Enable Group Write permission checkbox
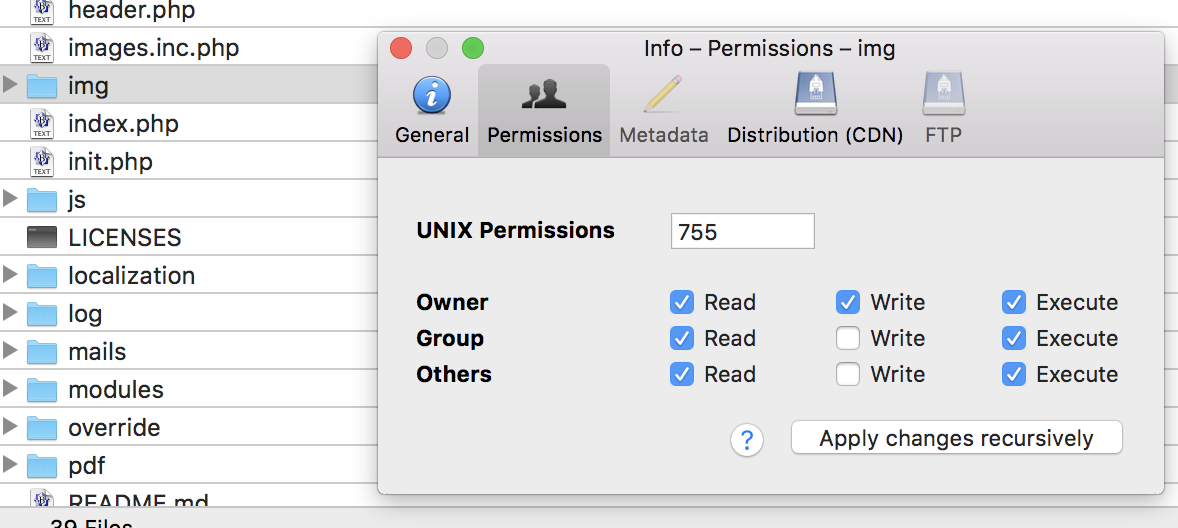Screen dimensions: 1178x528 [848, 338]
